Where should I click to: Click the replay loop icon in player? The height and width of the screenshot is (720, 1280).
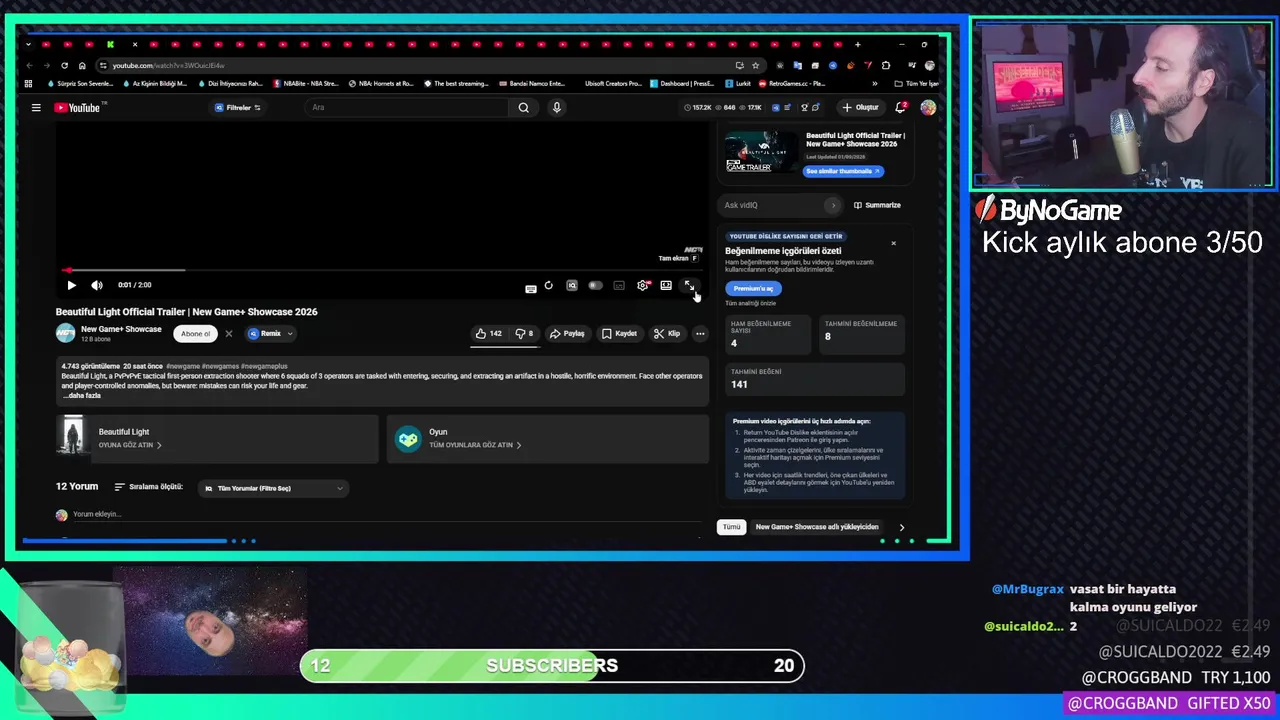tap(548, 286)
